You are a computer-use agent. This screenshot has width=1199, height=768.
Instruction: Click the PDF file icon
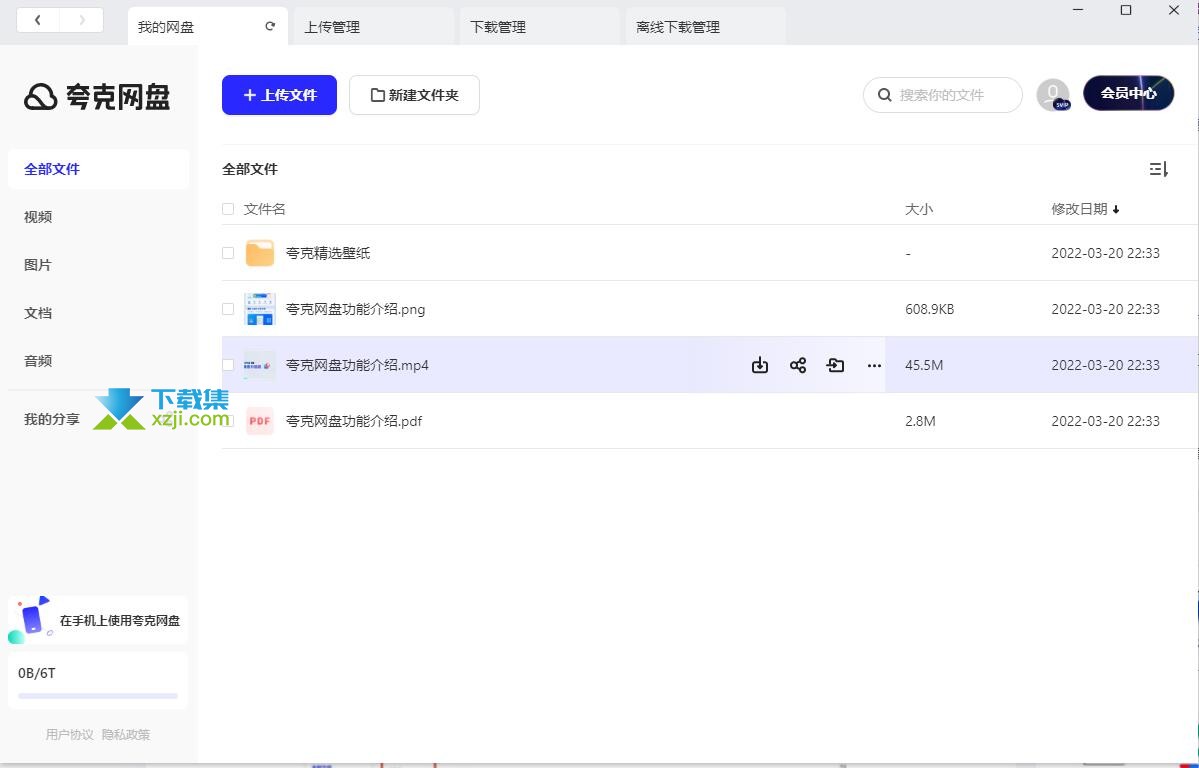260,421
